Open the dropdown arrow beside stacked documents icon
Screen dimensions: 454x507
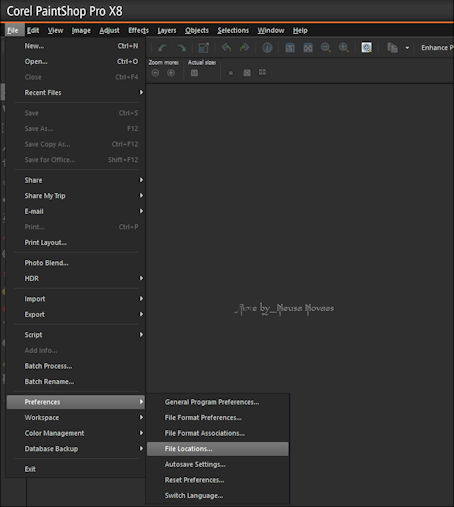point(407,48)
